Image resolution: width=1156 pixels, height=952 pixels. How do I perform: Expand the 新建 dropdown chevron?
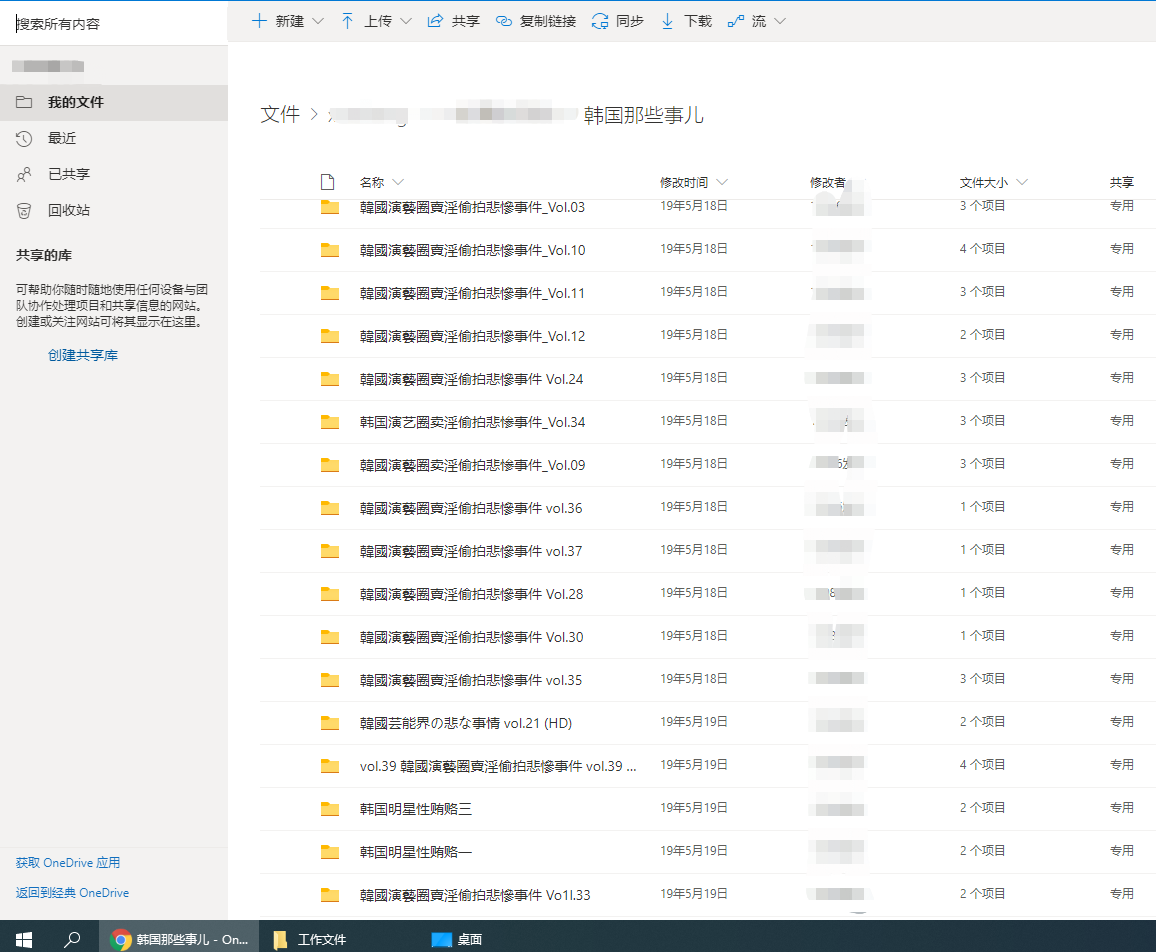click(x=318, y=21)
